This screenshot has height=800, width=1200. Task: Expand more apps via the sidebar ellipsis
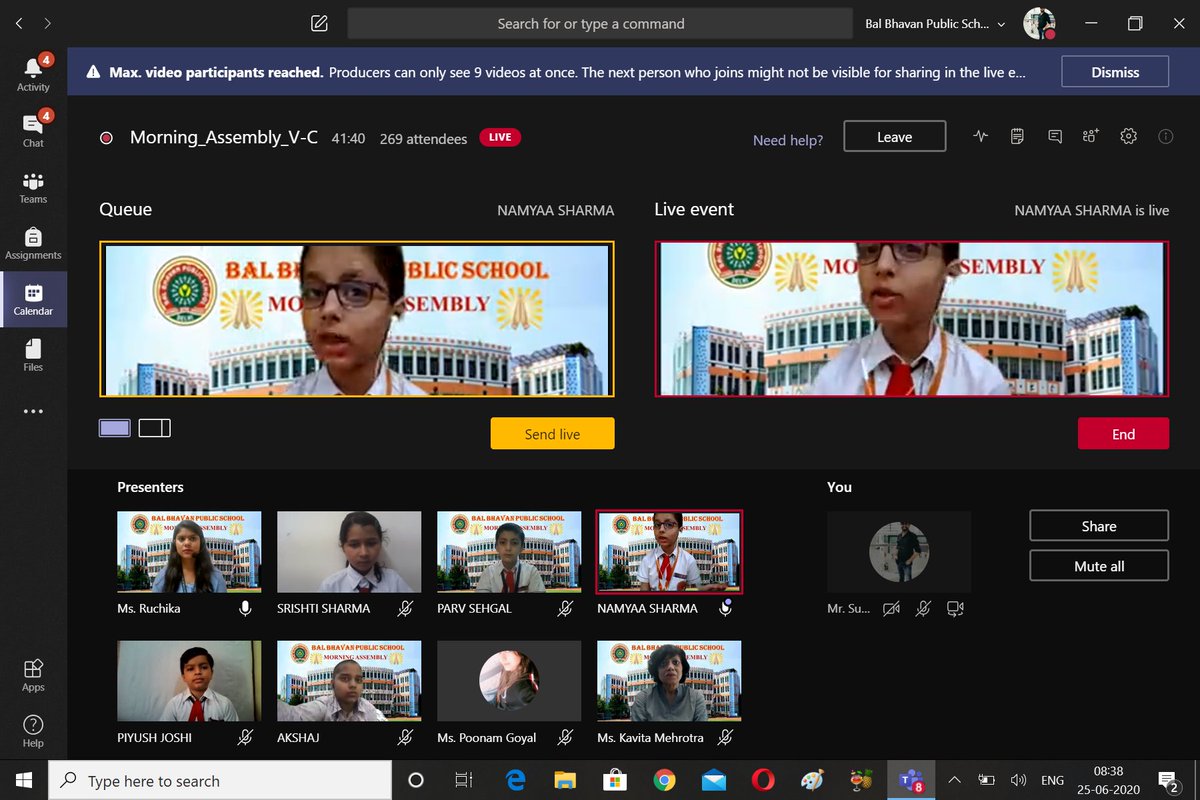[x=33, y=411]
